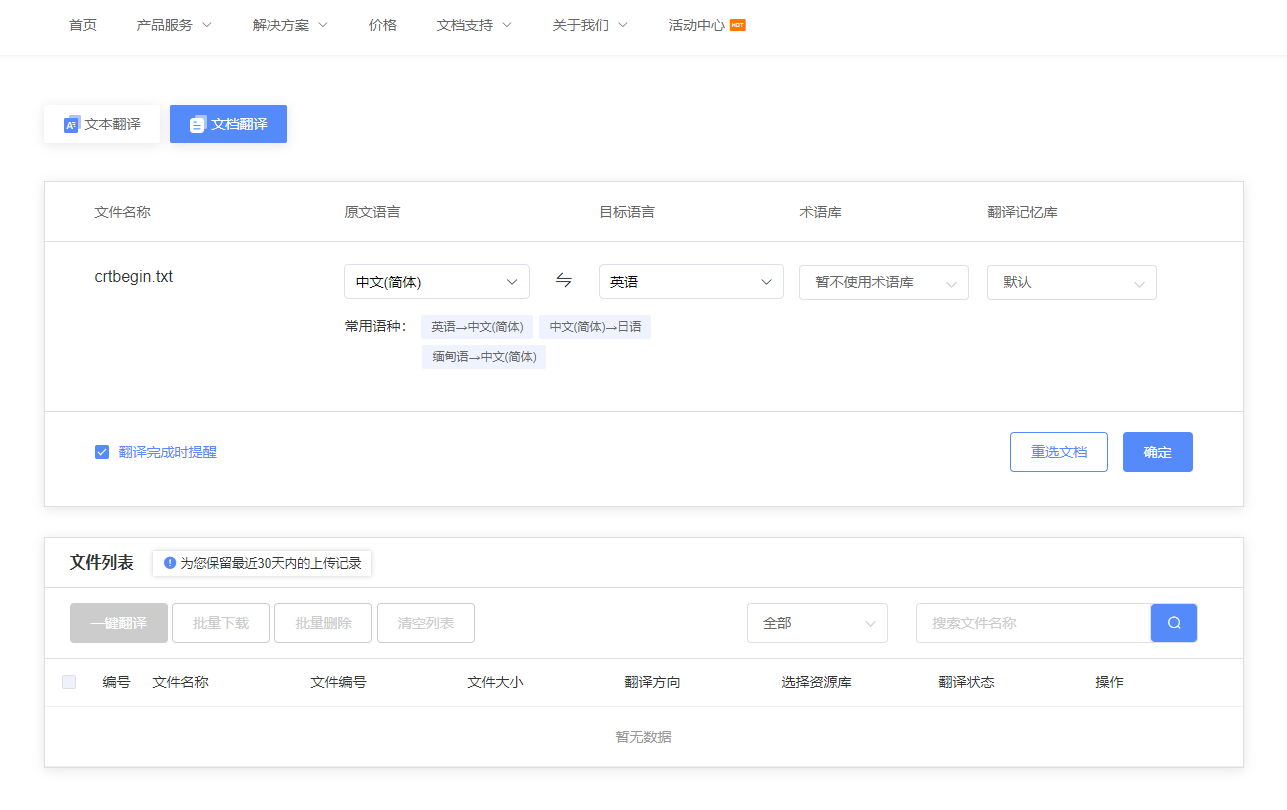The image size is (1287, 810).
Task: Click the magnifier search button
Action: (1174, 623)
